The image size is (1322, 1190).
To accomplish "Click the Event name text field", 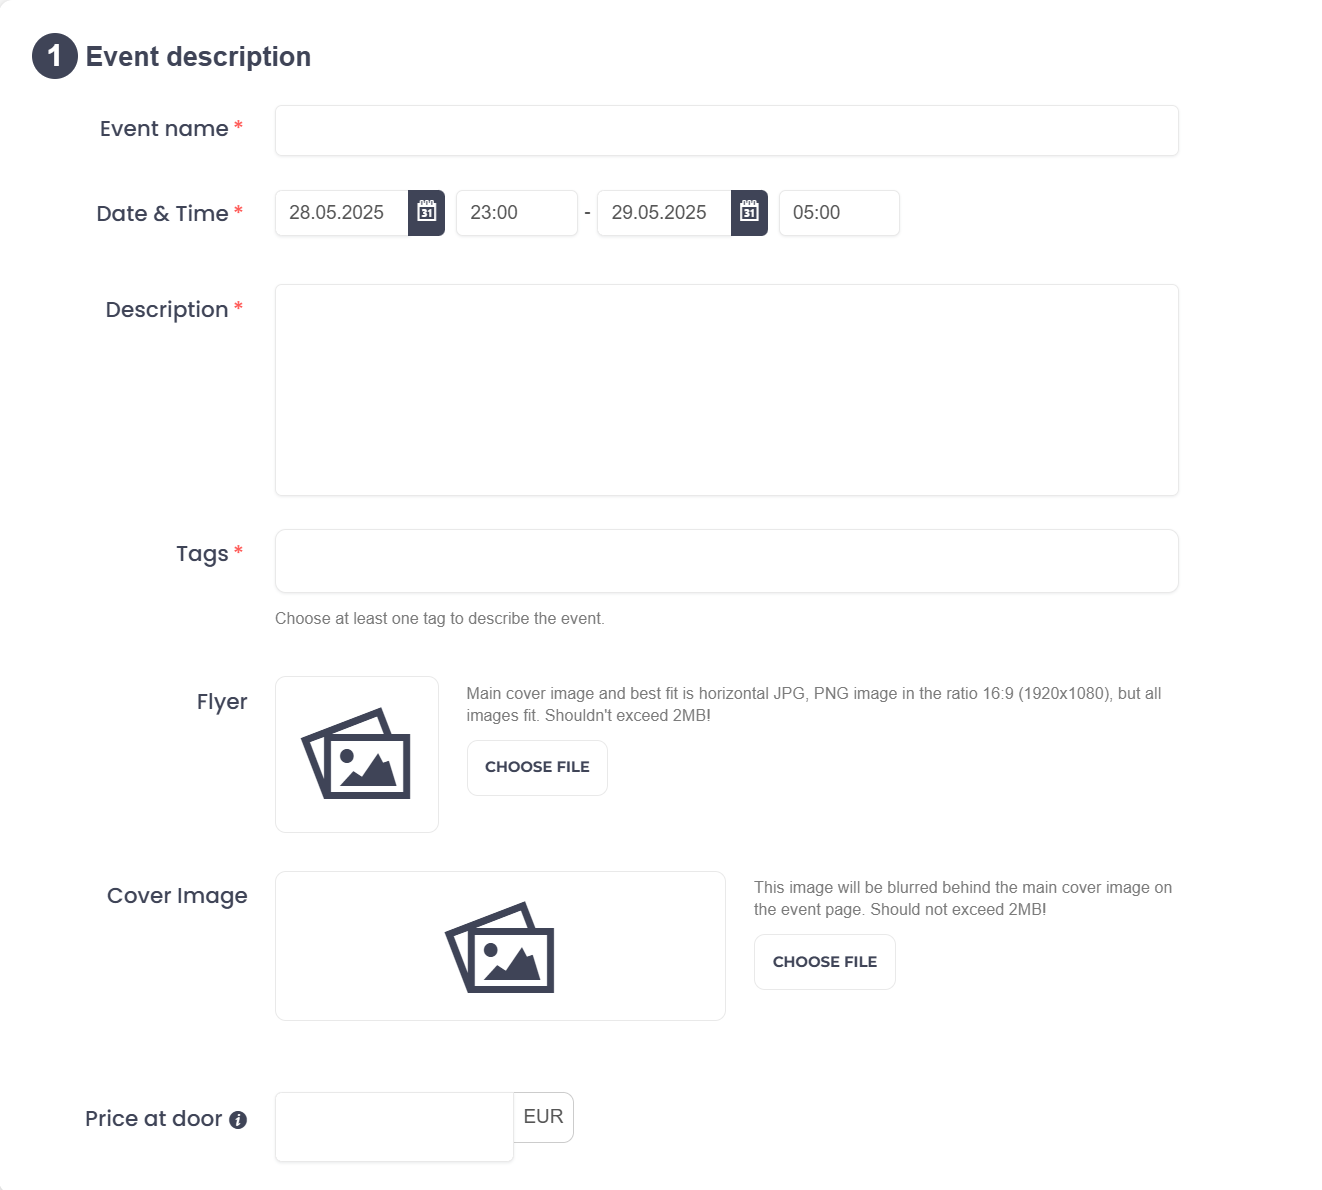I will (726, 131).
